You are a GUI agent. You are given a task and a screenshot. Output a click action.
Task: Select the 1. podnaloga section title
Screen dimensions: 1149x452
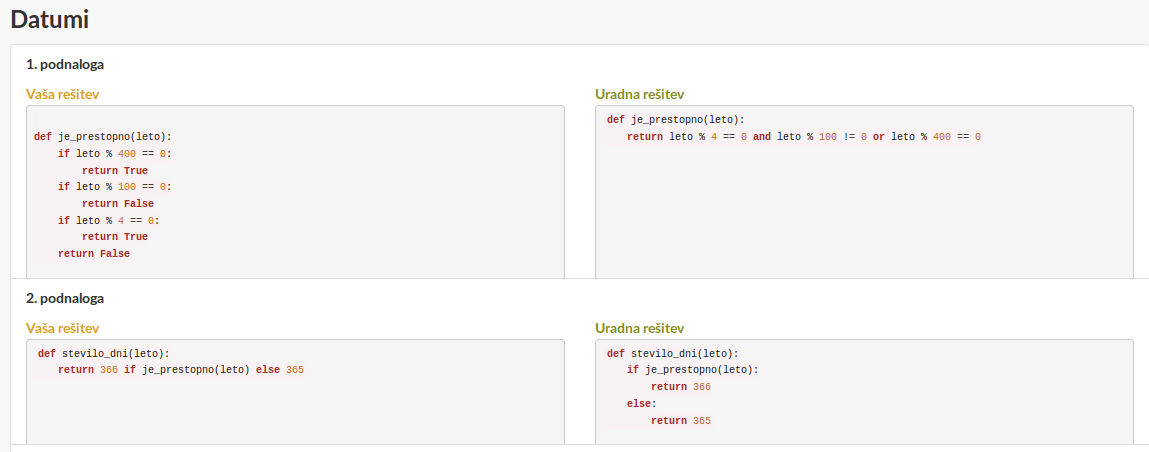pyautogui.click(x=65, y=64)
